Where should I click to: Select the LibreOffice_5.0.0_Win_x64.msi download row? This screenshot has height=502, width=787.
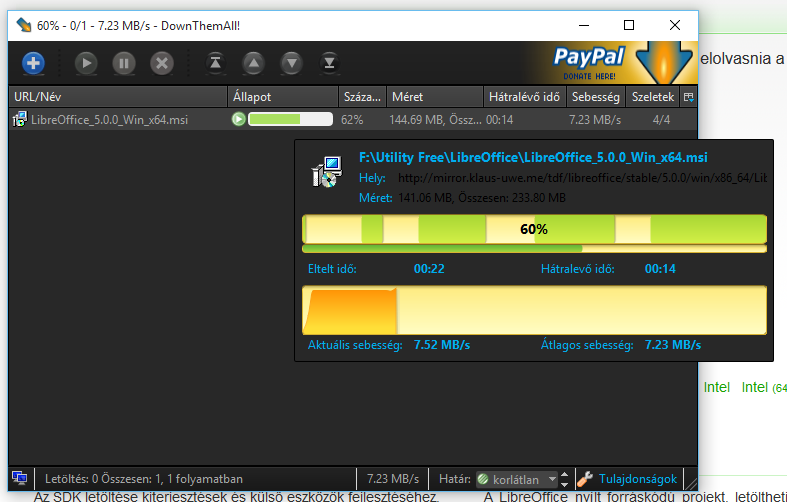[353, 119]
